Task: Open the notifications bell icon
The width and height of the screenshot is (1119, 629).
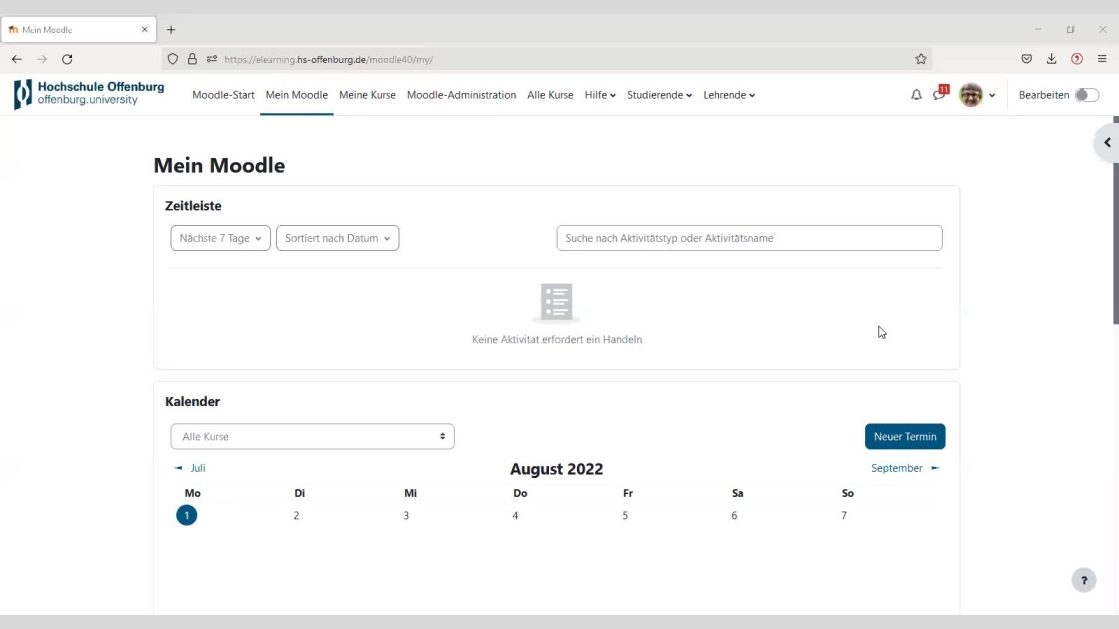Action: [x=916, y=95]
